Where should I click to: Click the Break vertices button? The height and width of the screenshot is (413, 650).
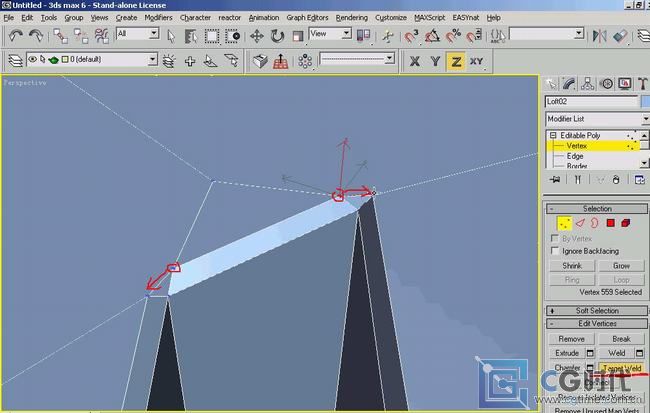(621, 339)
